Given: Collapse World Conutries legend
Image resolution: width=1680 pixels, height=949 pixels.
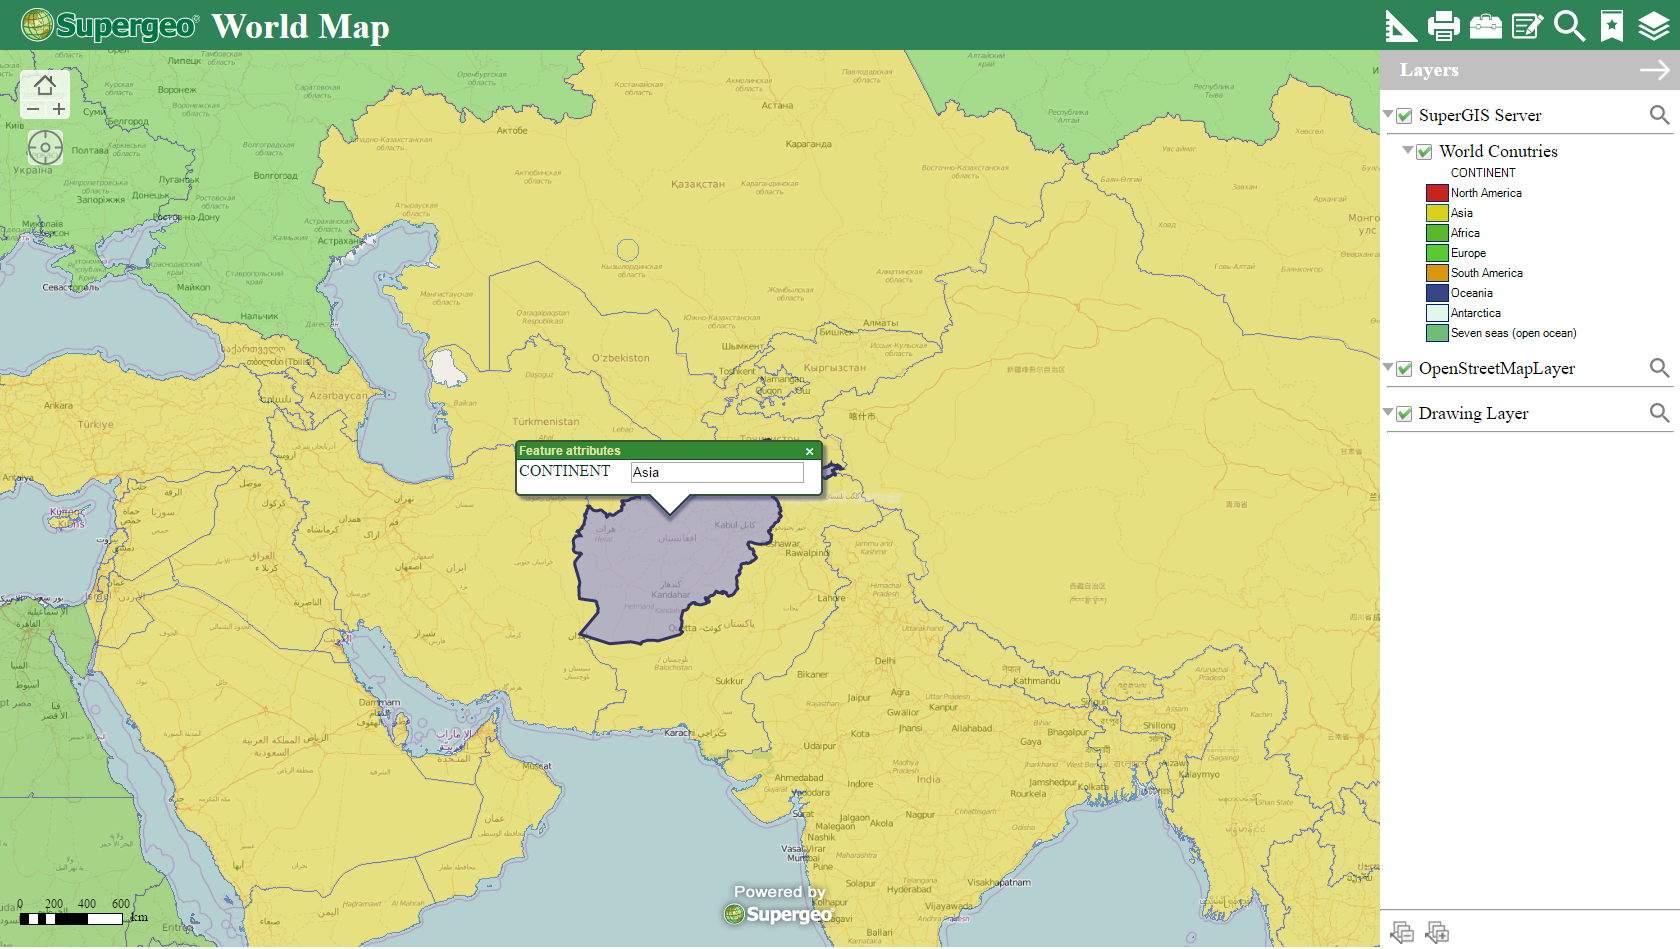Looking at the screenshot, I should click(1408, 150).
